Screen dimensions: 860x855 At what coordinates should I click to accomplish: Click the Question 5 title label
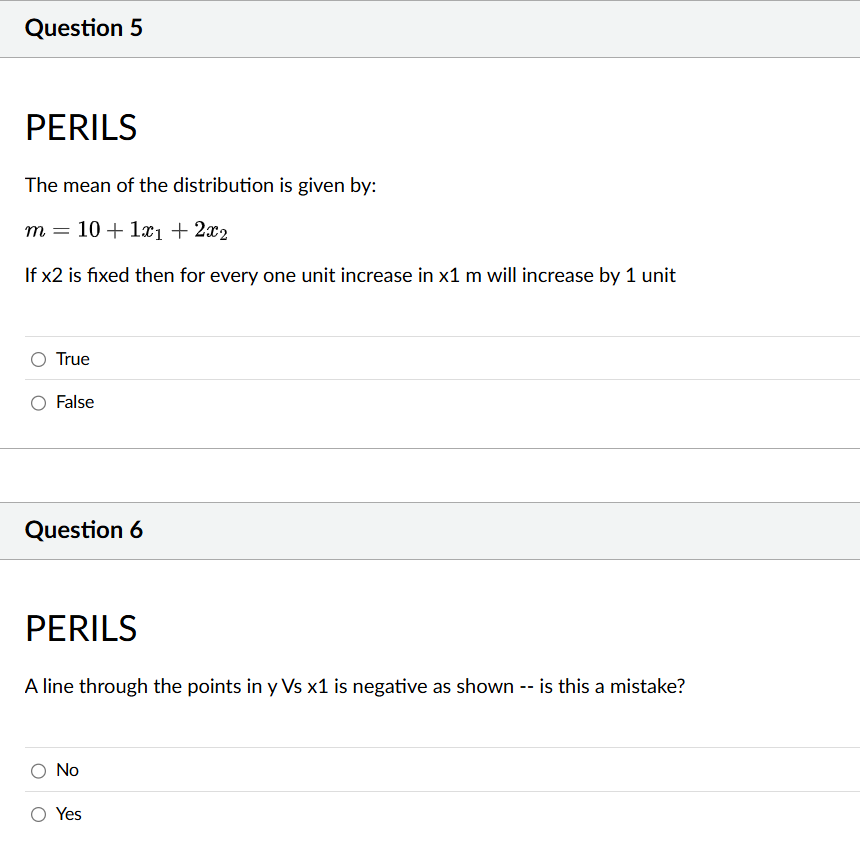tap(83, 28)
